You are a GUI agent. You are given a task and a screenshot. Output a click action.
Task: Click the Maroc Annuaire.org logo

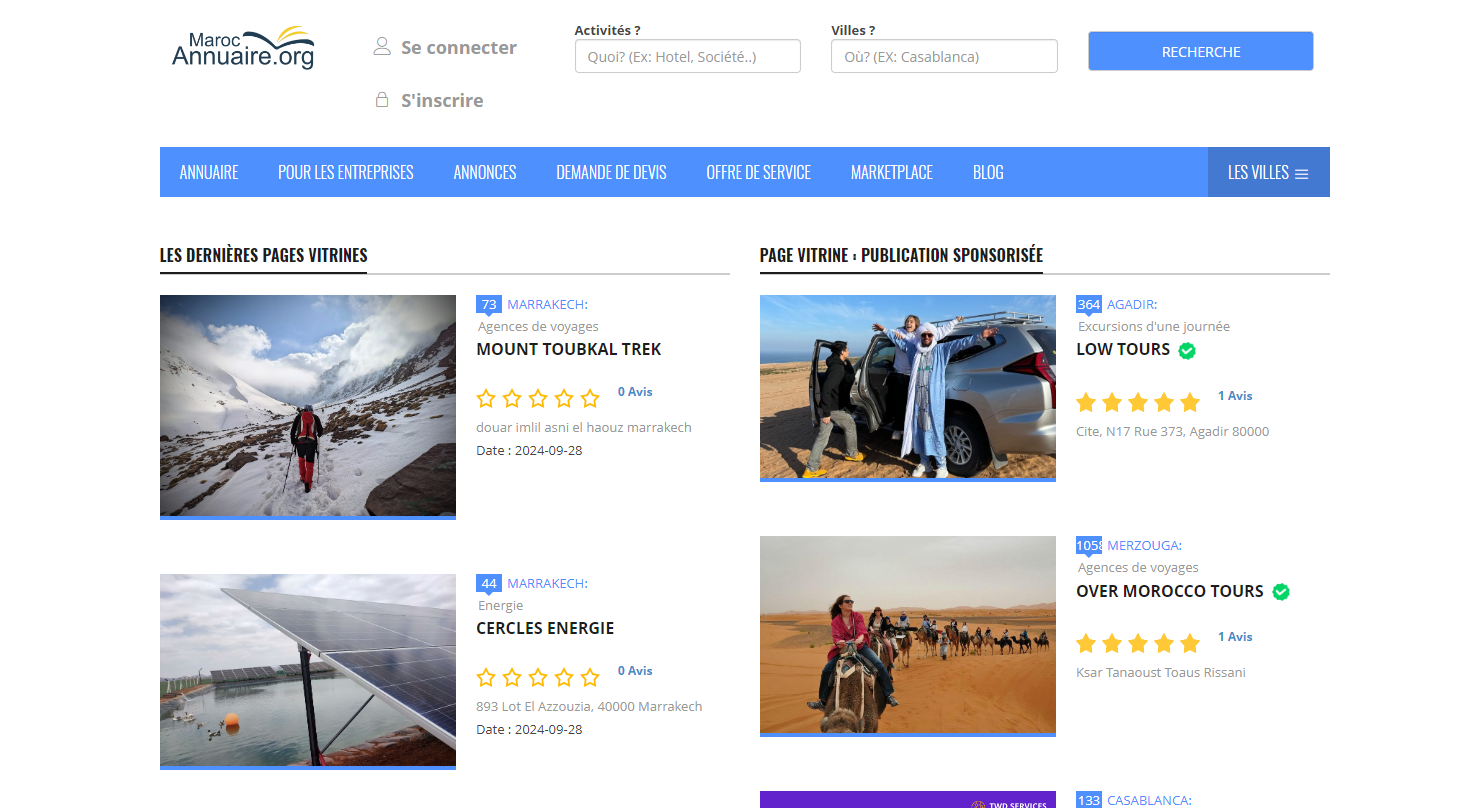click(x=243, y=48)
